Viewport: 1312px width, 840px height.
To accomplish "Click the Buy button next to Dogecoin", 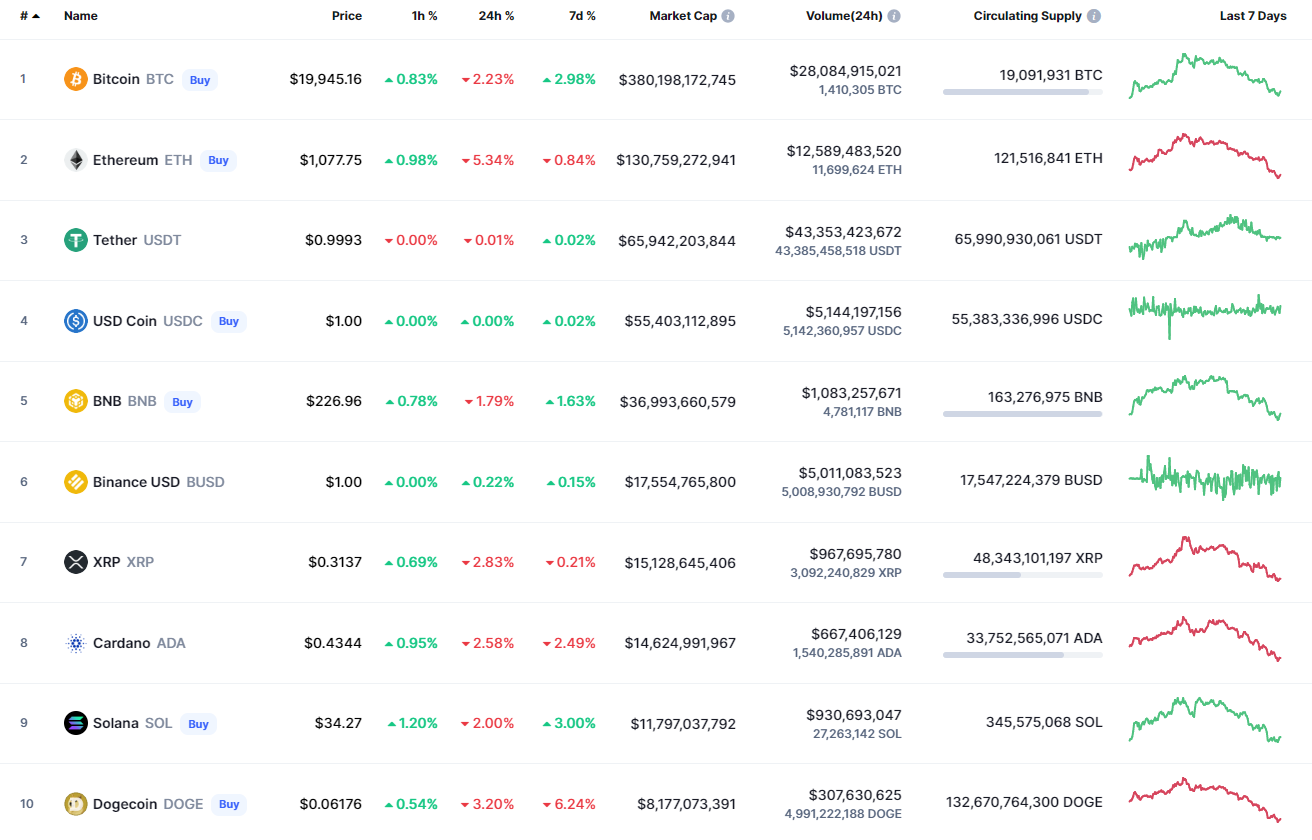I will coord(229,804).
